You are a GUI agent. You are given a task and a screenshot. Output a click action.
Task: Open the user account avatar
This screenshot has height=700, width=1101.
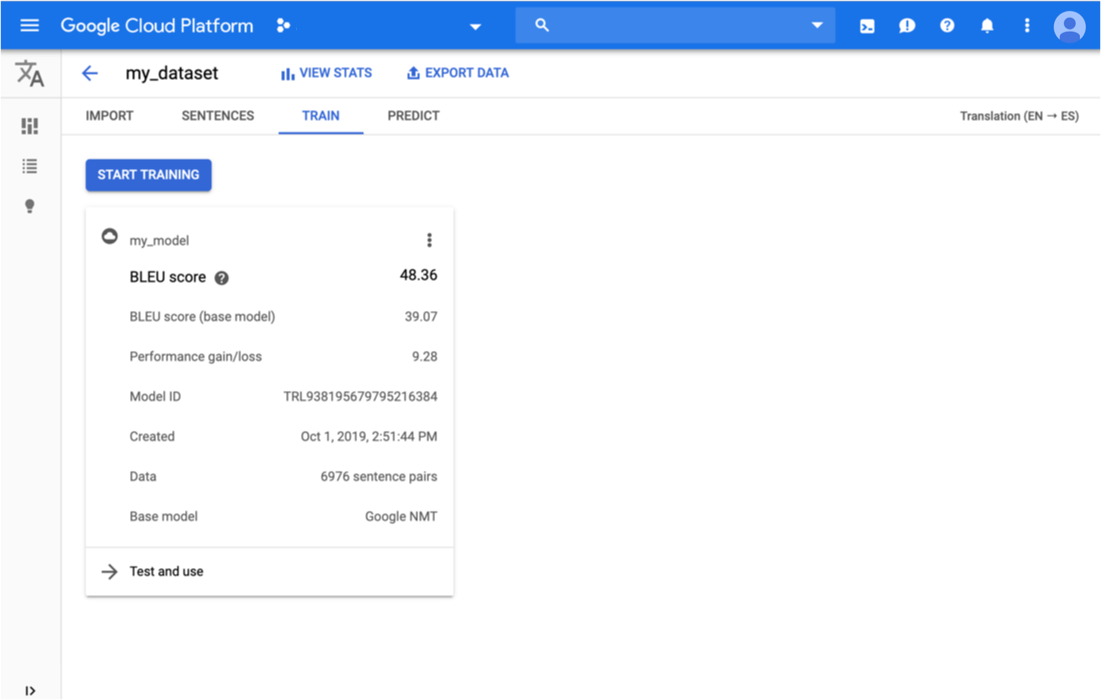tap(1069, 26)
